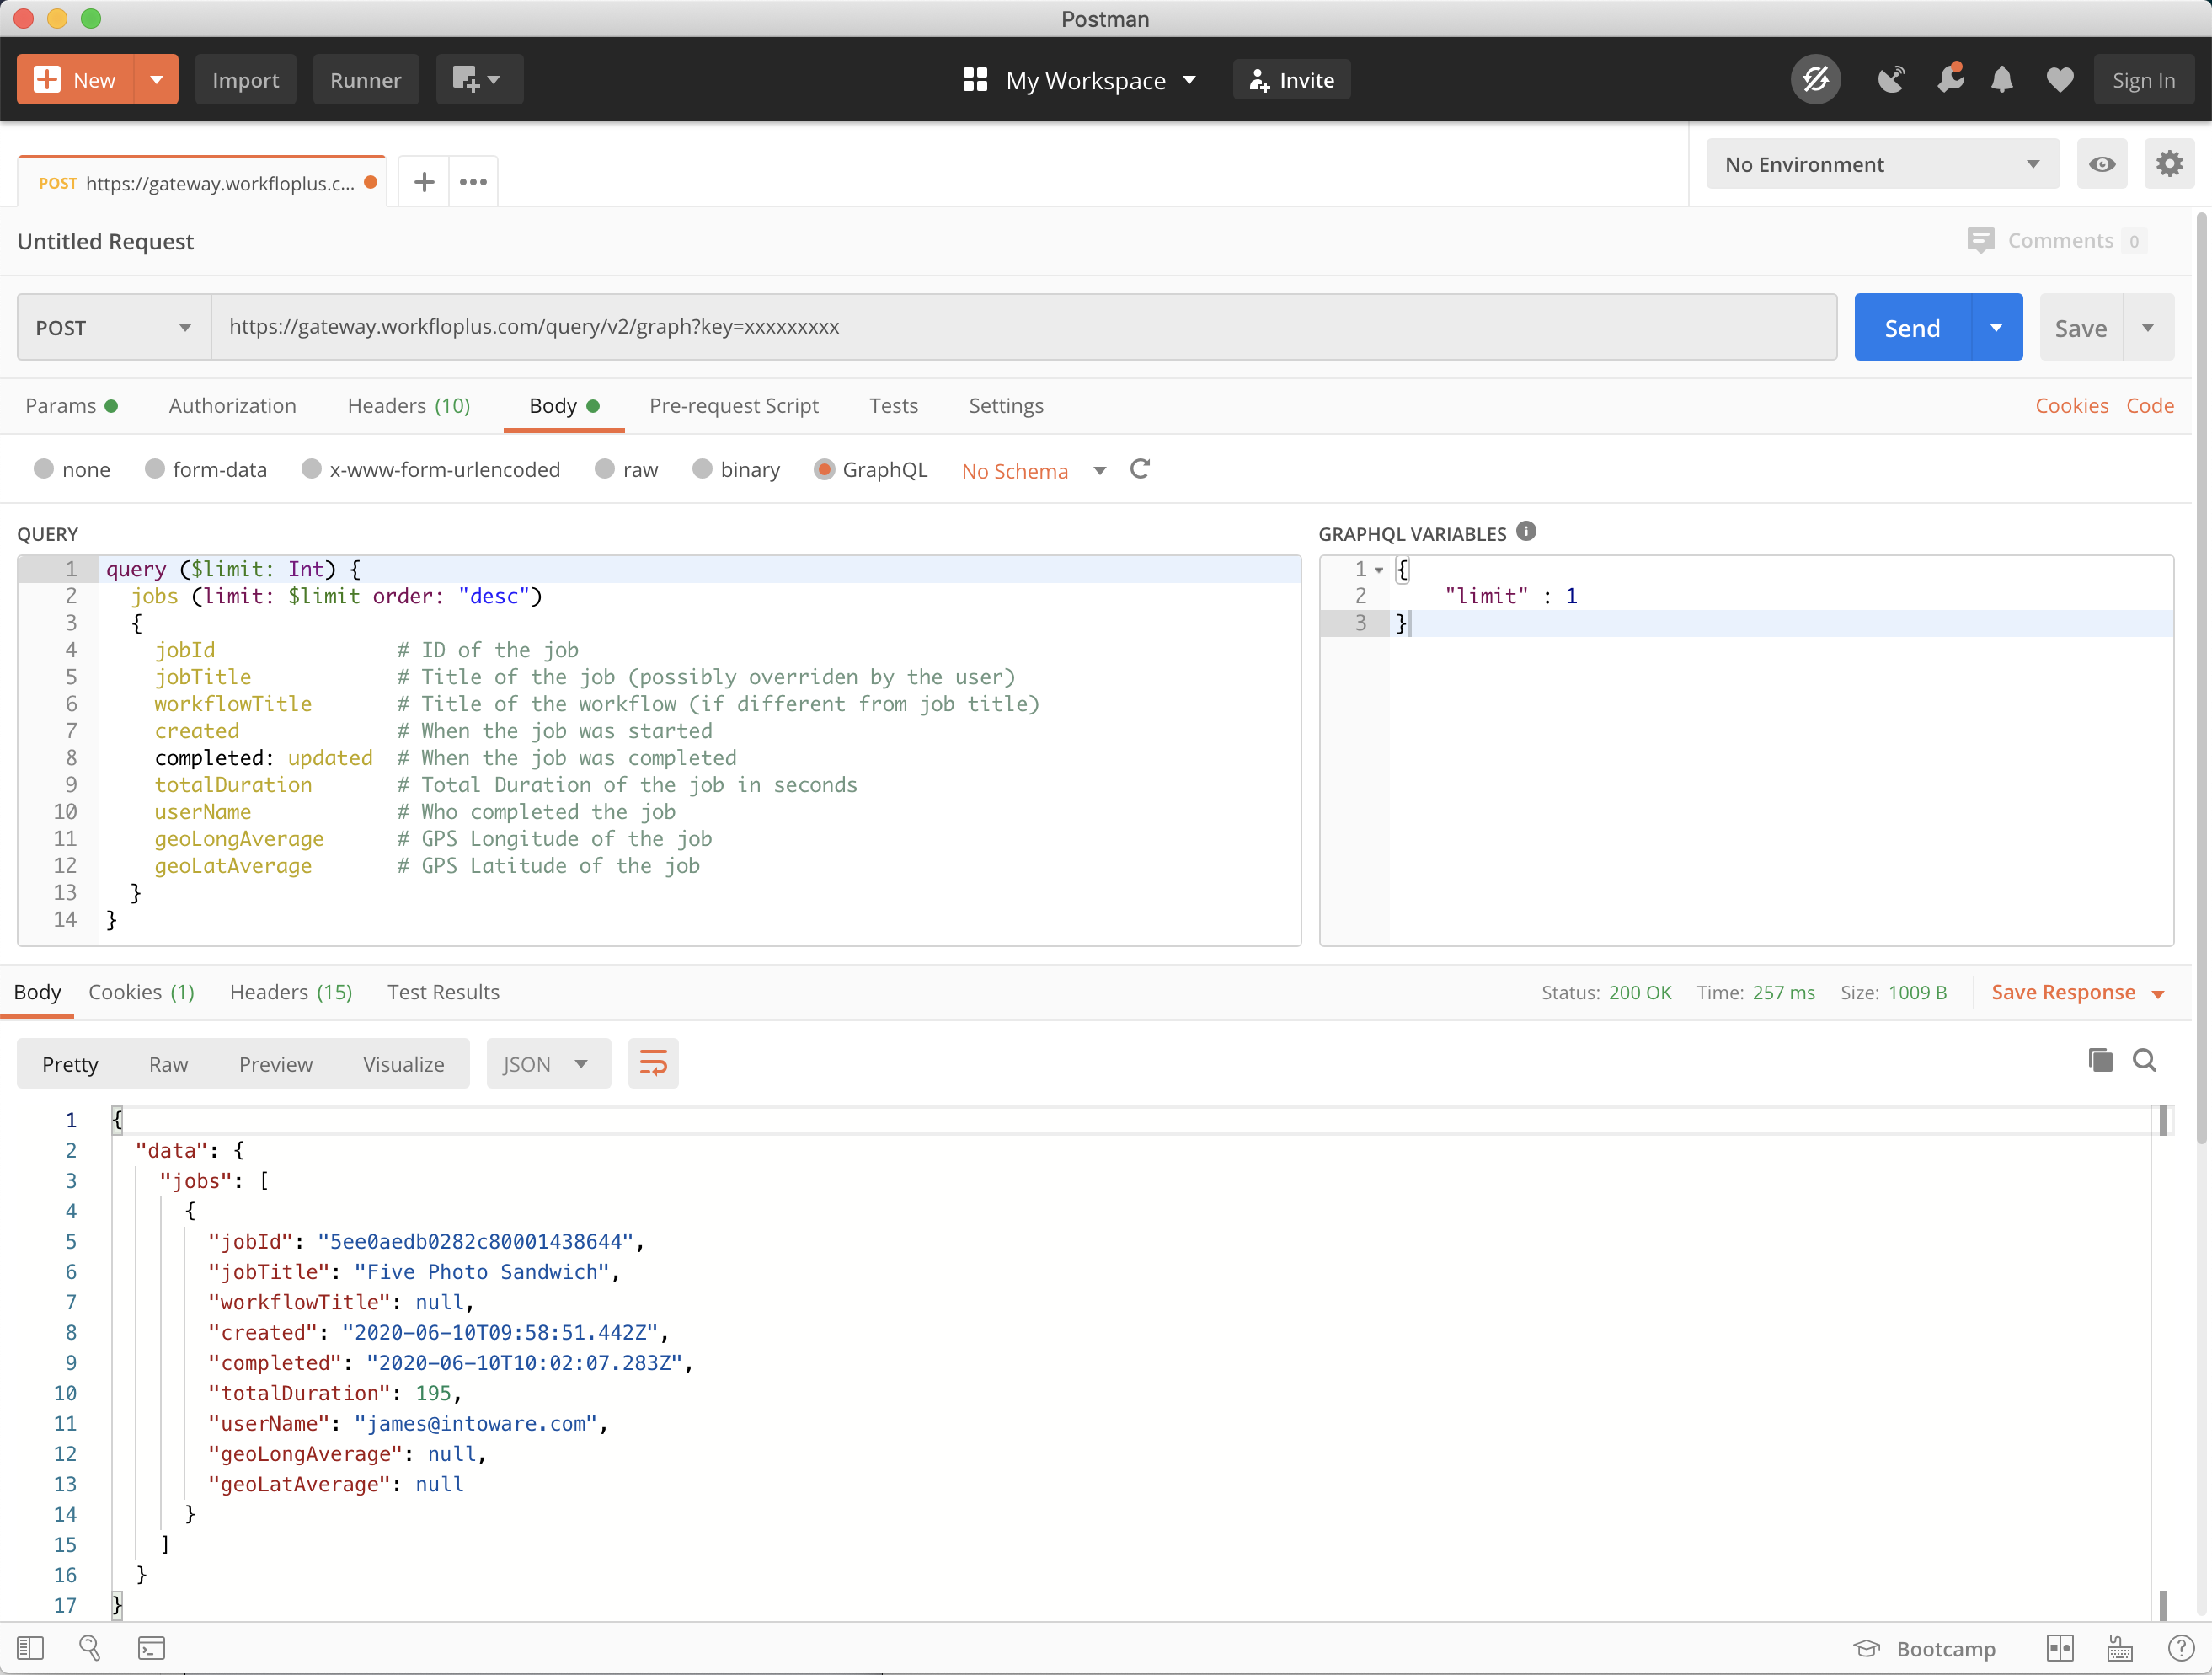Switch to the Headers response tab

[x=290, y=991]
